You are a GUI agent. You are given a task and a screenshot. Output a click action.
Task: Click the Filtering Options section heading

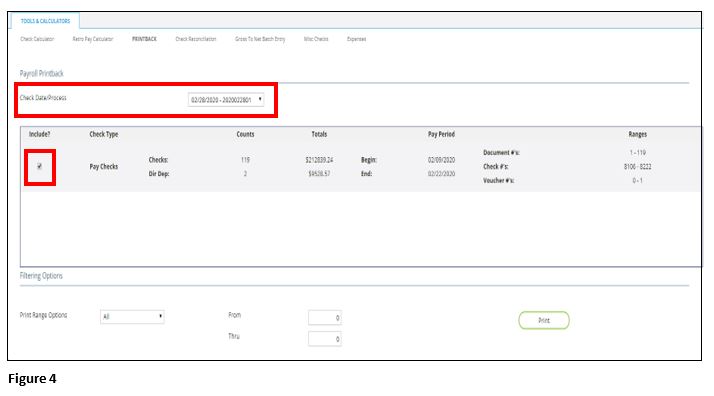41,276
